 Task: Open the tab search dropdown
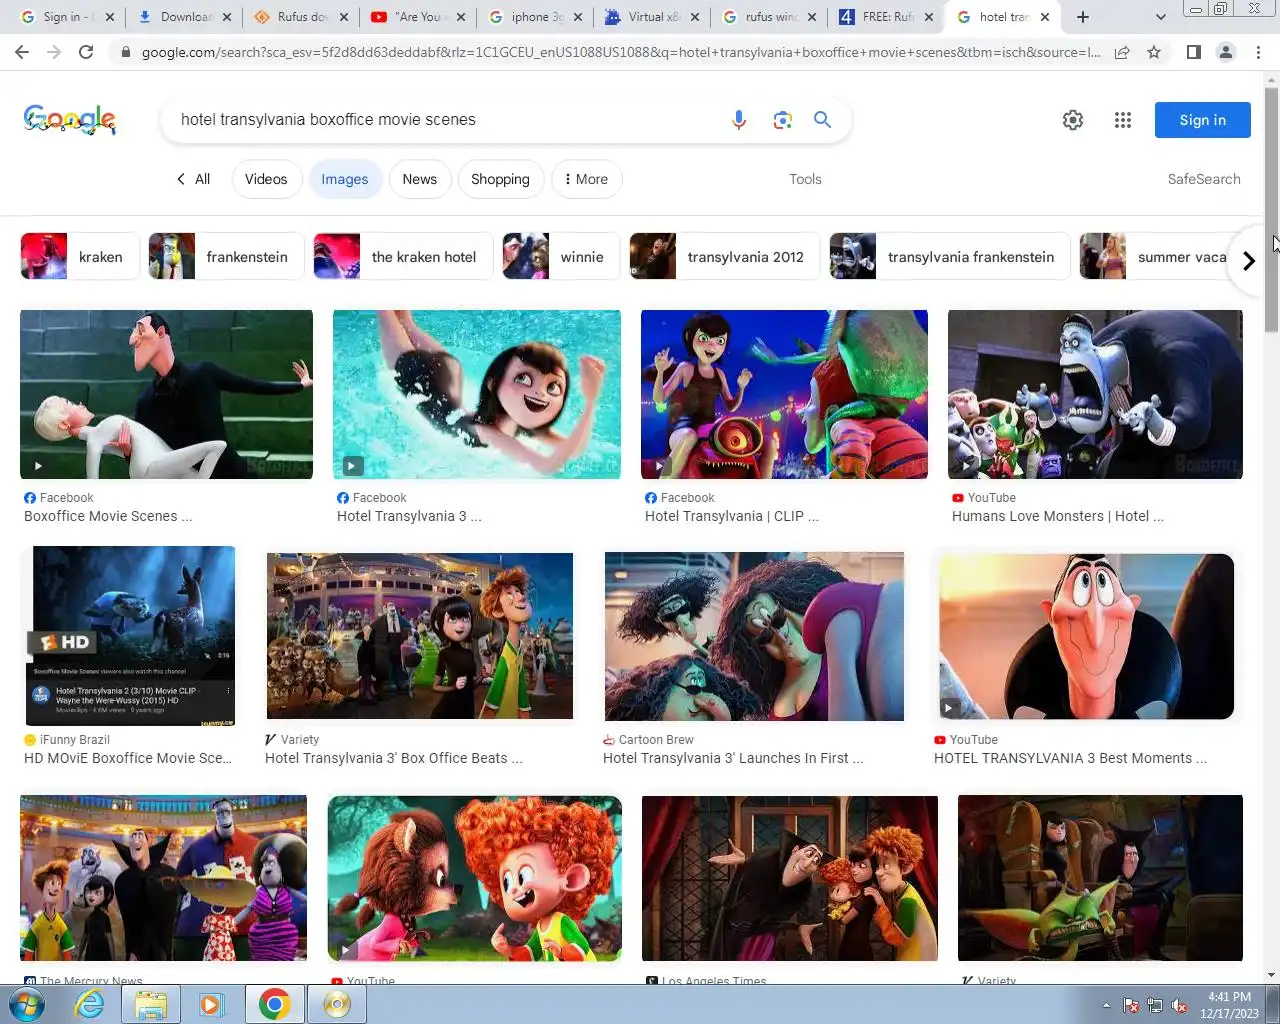pyautogui.click(x=1160, y=17)
